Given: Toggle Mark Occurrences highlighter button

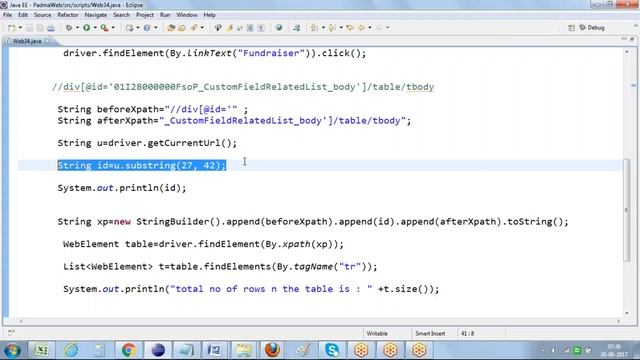Looking at the screenshot, I should tap(229, 28).
